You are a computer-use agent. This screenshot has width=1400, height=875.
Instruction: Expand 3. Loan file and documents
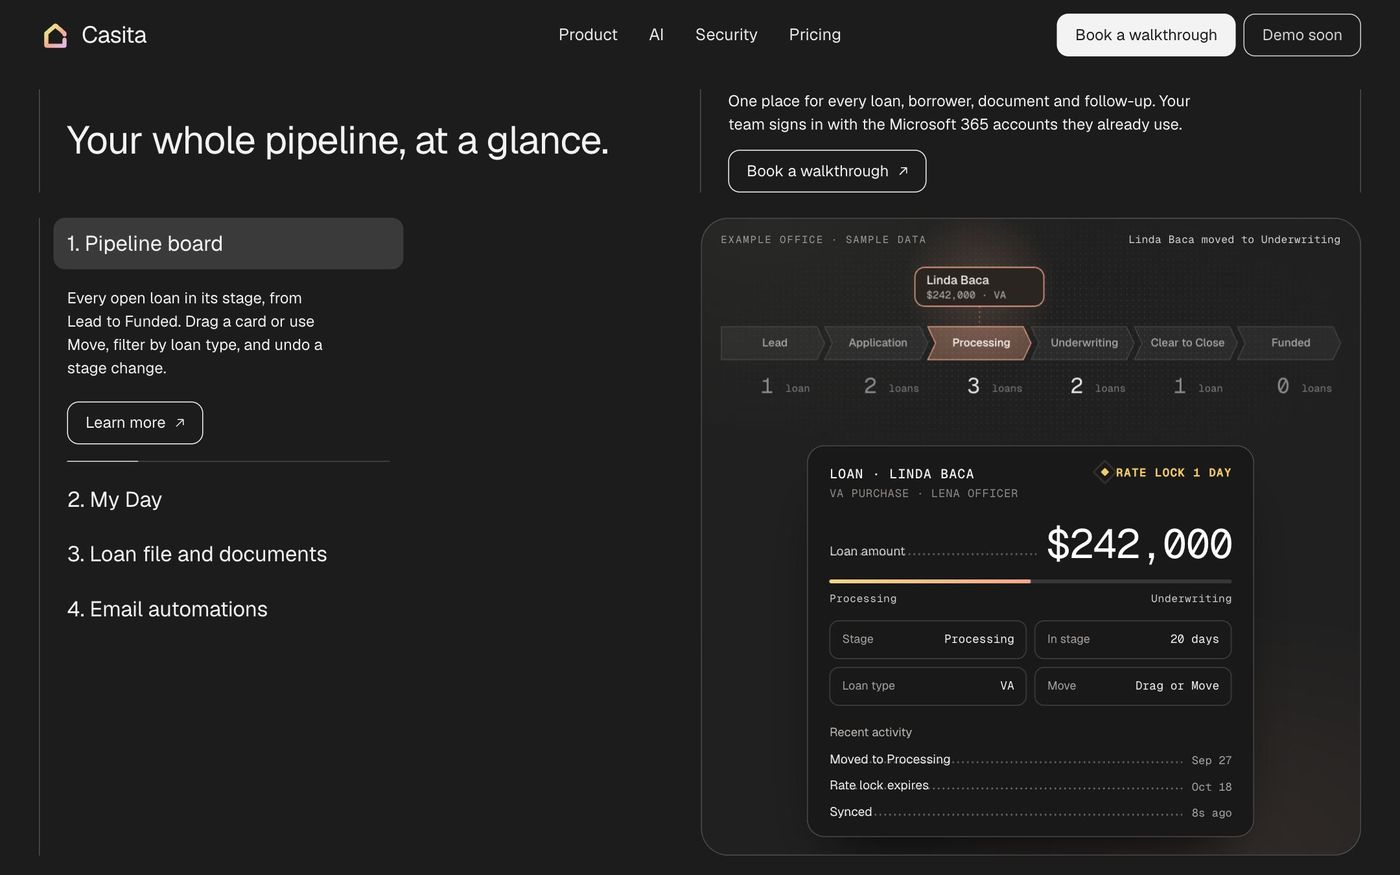(197, 554)
